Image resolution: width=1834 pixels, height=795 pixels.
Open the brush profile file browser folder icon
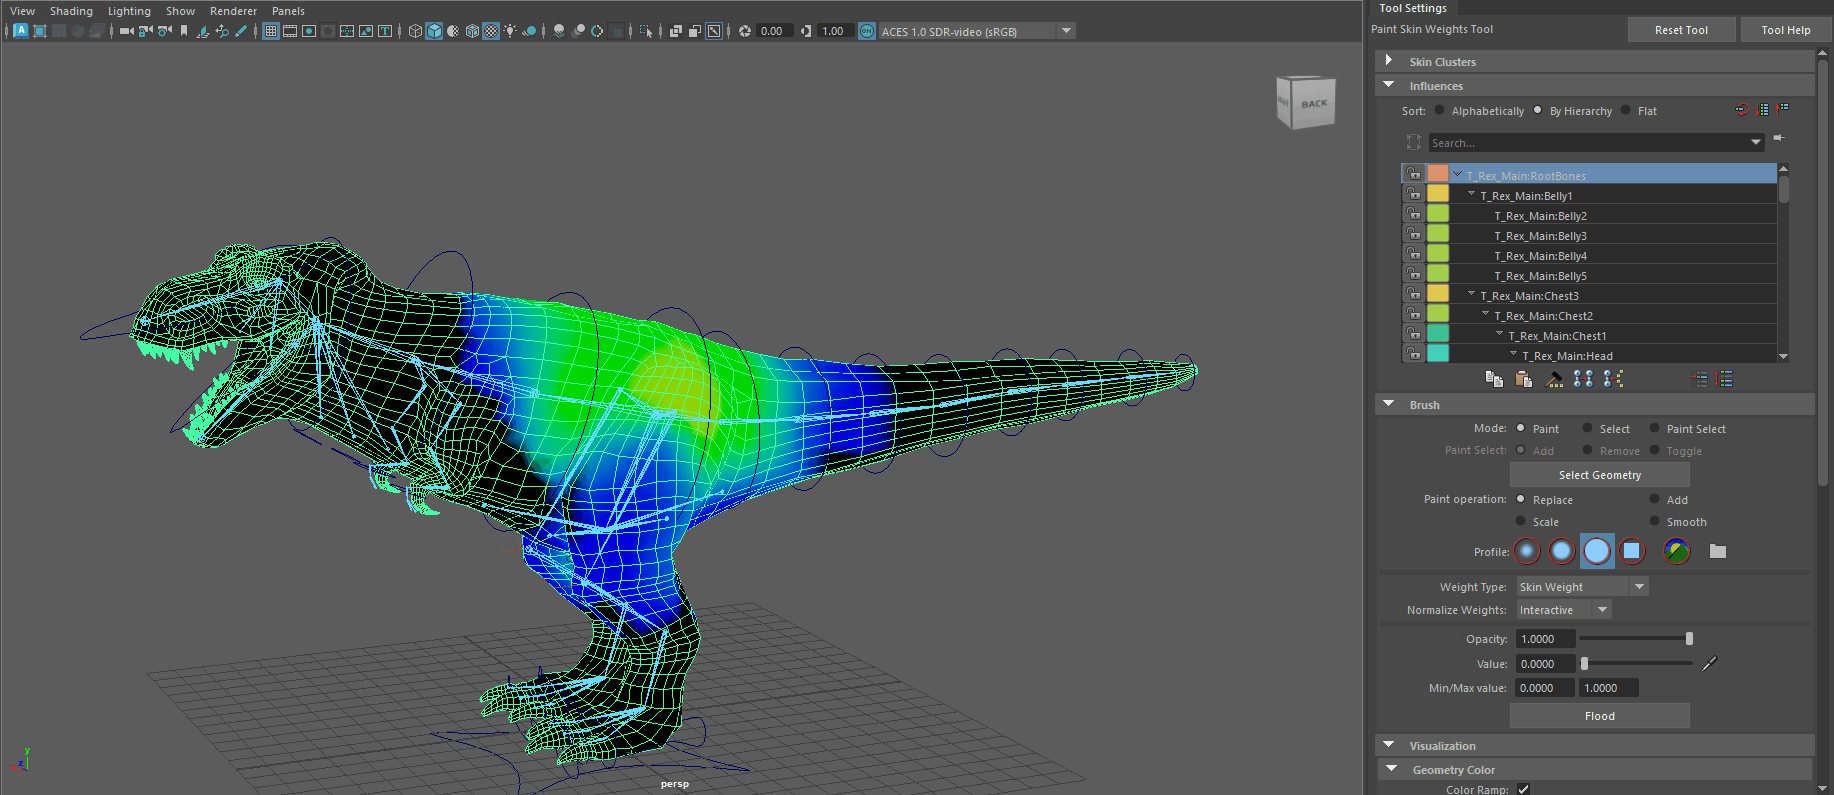1718,551
